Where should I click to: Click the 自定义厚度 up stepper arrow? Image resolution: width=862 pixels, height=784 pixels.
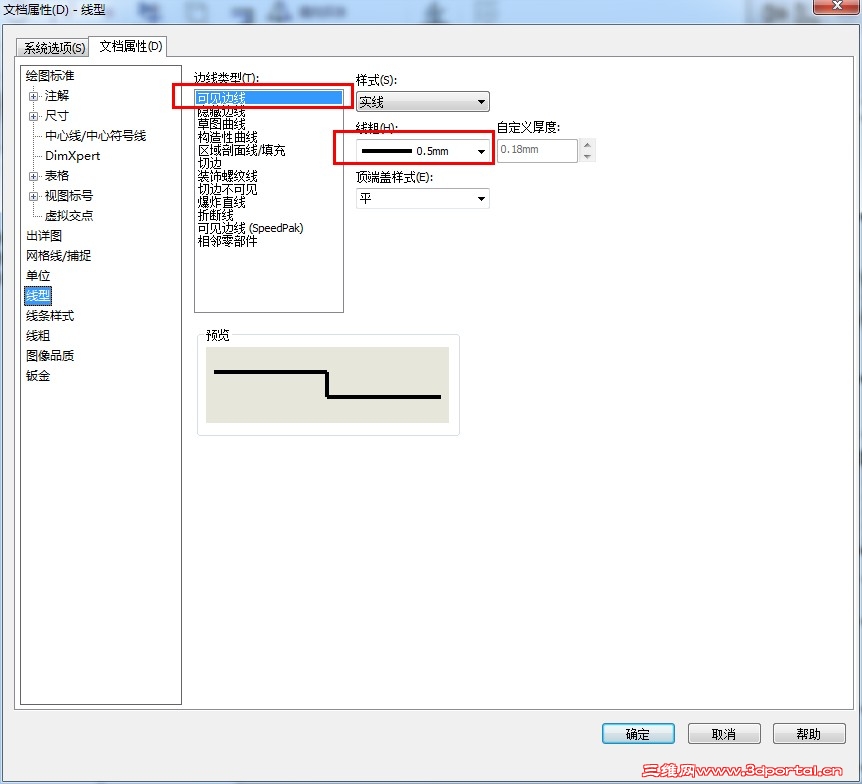[588, 145]
